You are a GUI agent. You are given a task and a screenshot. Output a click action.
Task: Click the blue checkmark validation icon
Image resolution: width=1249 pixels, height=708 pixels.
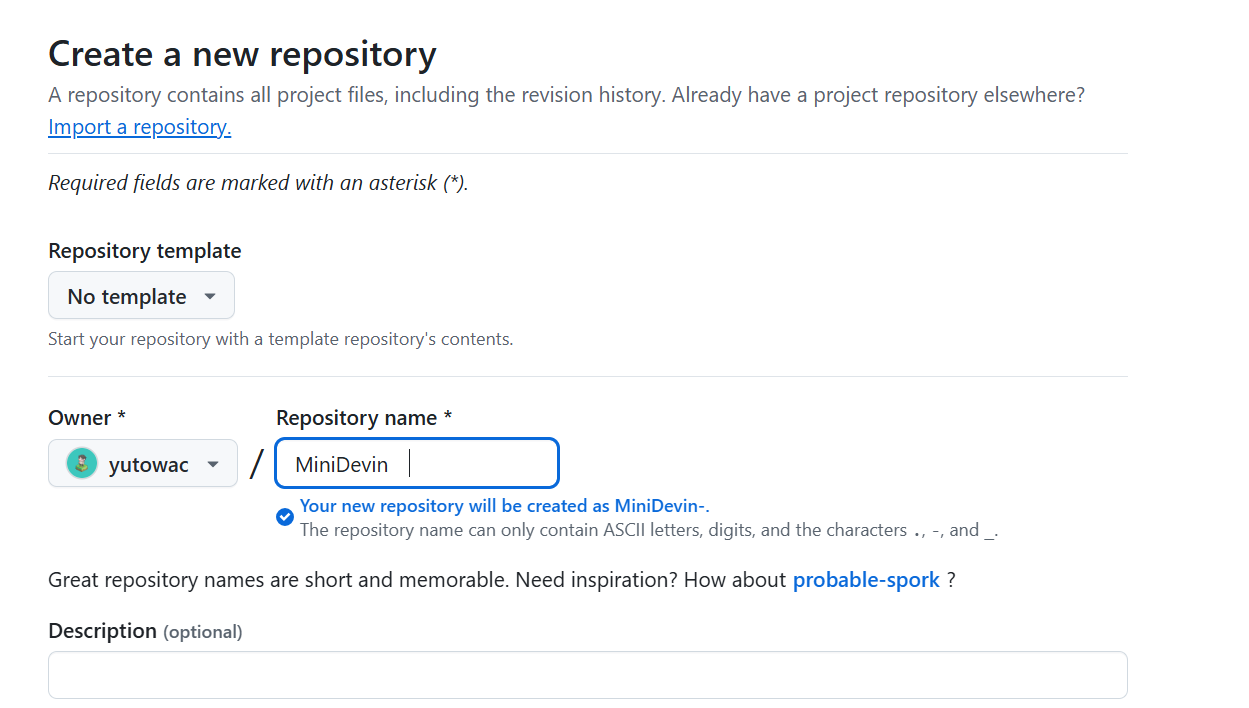click(285, 516)
